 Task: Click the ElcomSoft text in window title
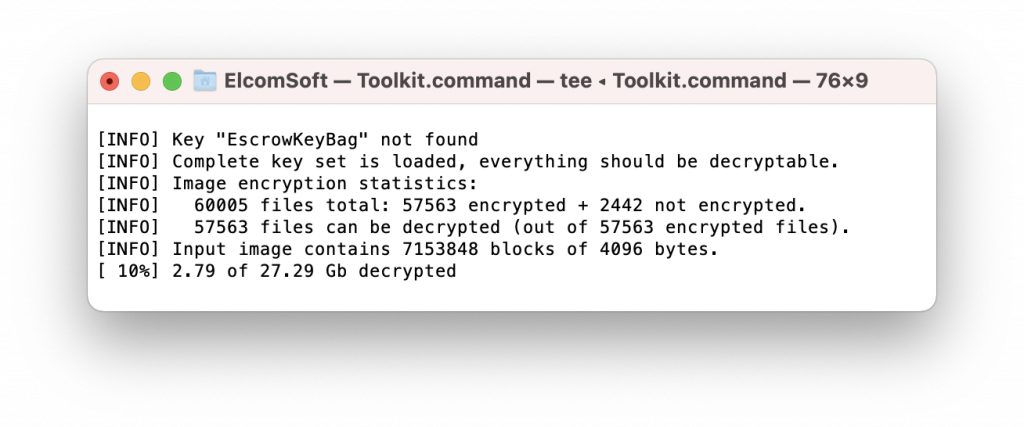click(x=276, y=81)
